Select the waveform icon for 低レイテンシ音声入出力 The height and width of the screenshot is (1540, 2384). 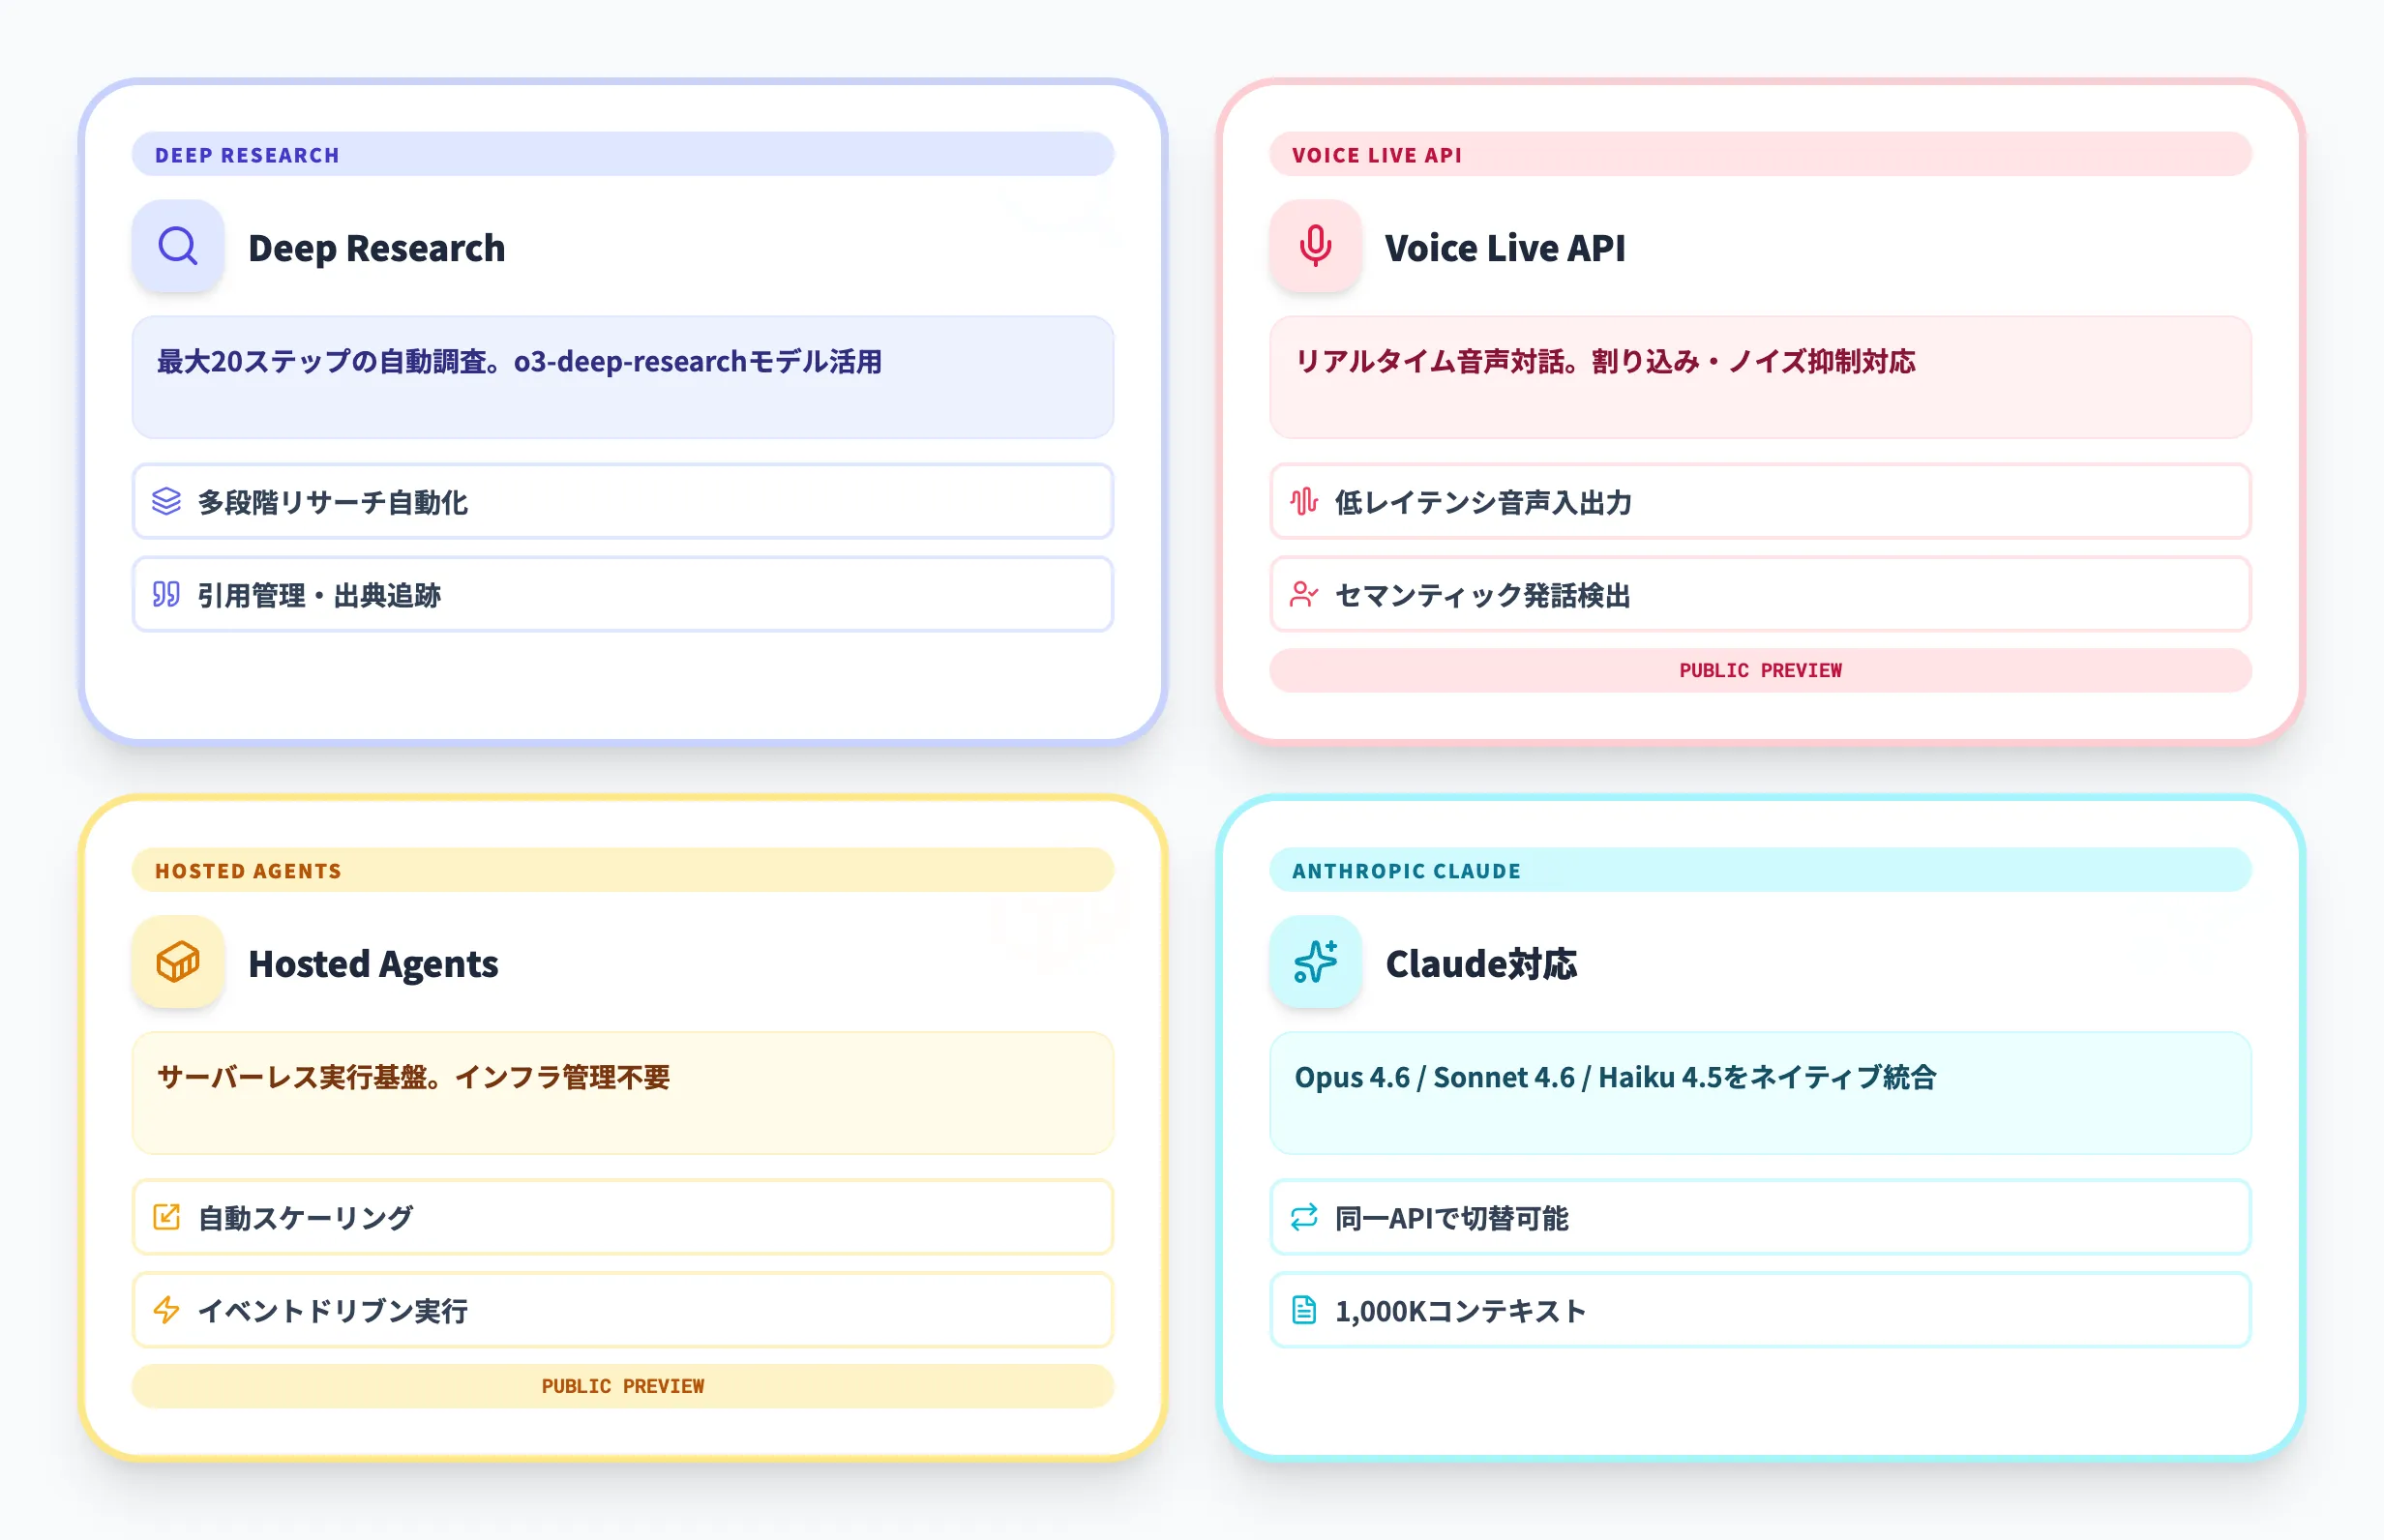[1303, 503]
